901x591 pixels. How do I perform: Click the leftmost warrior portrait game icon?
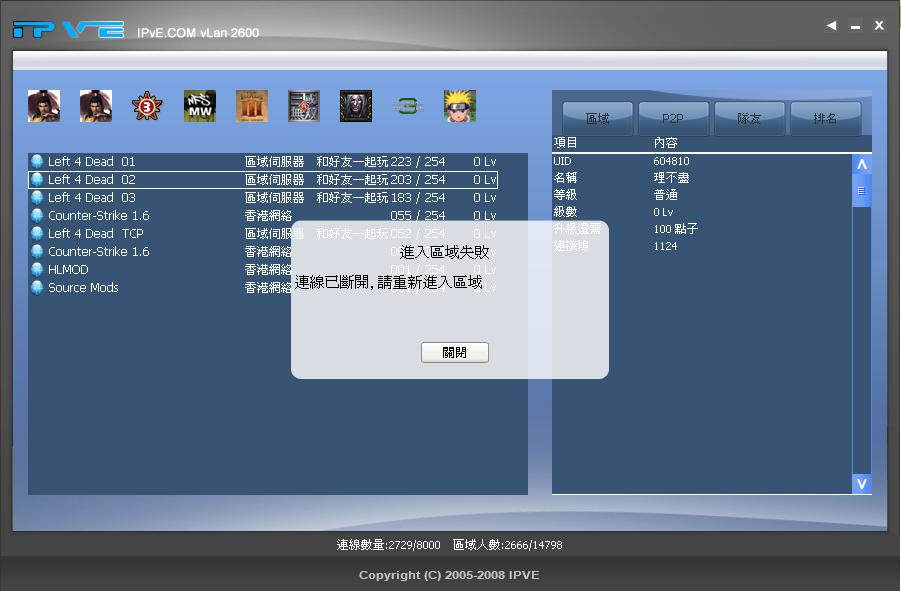[44, 106]
